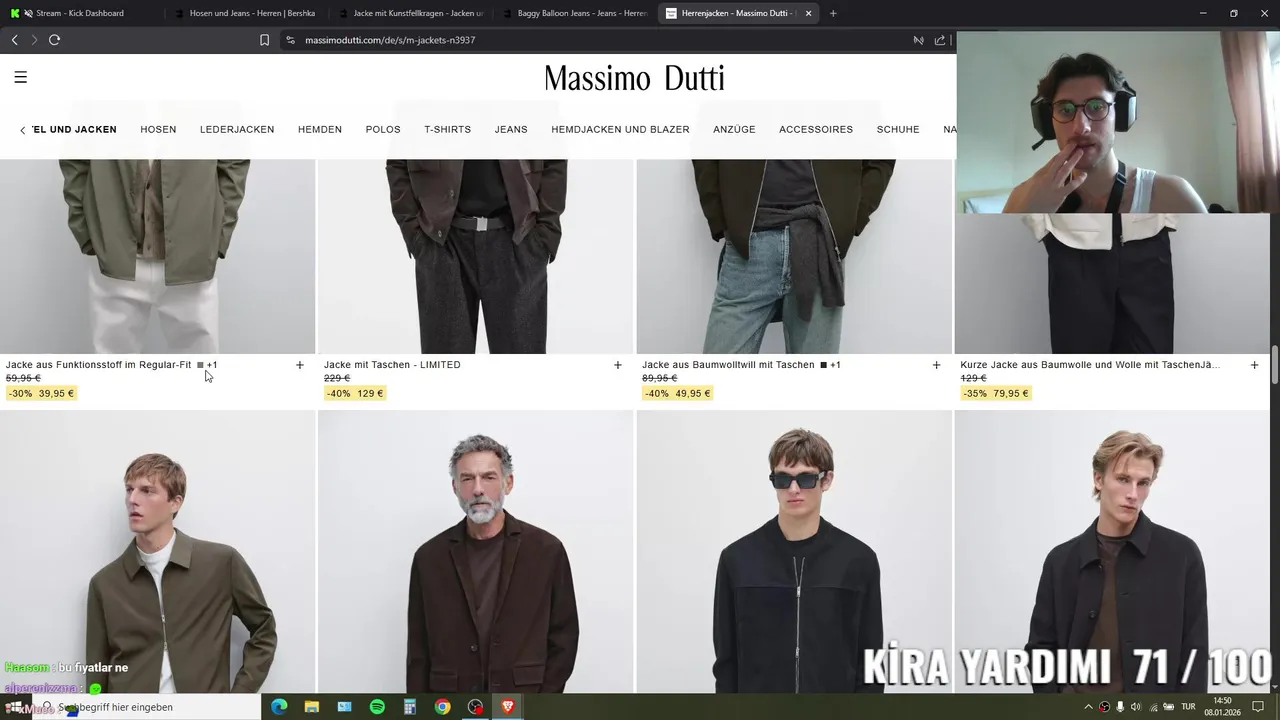Open ANZÜGE category
Screen dimensions: 1280x720
[x=734, y=130]
